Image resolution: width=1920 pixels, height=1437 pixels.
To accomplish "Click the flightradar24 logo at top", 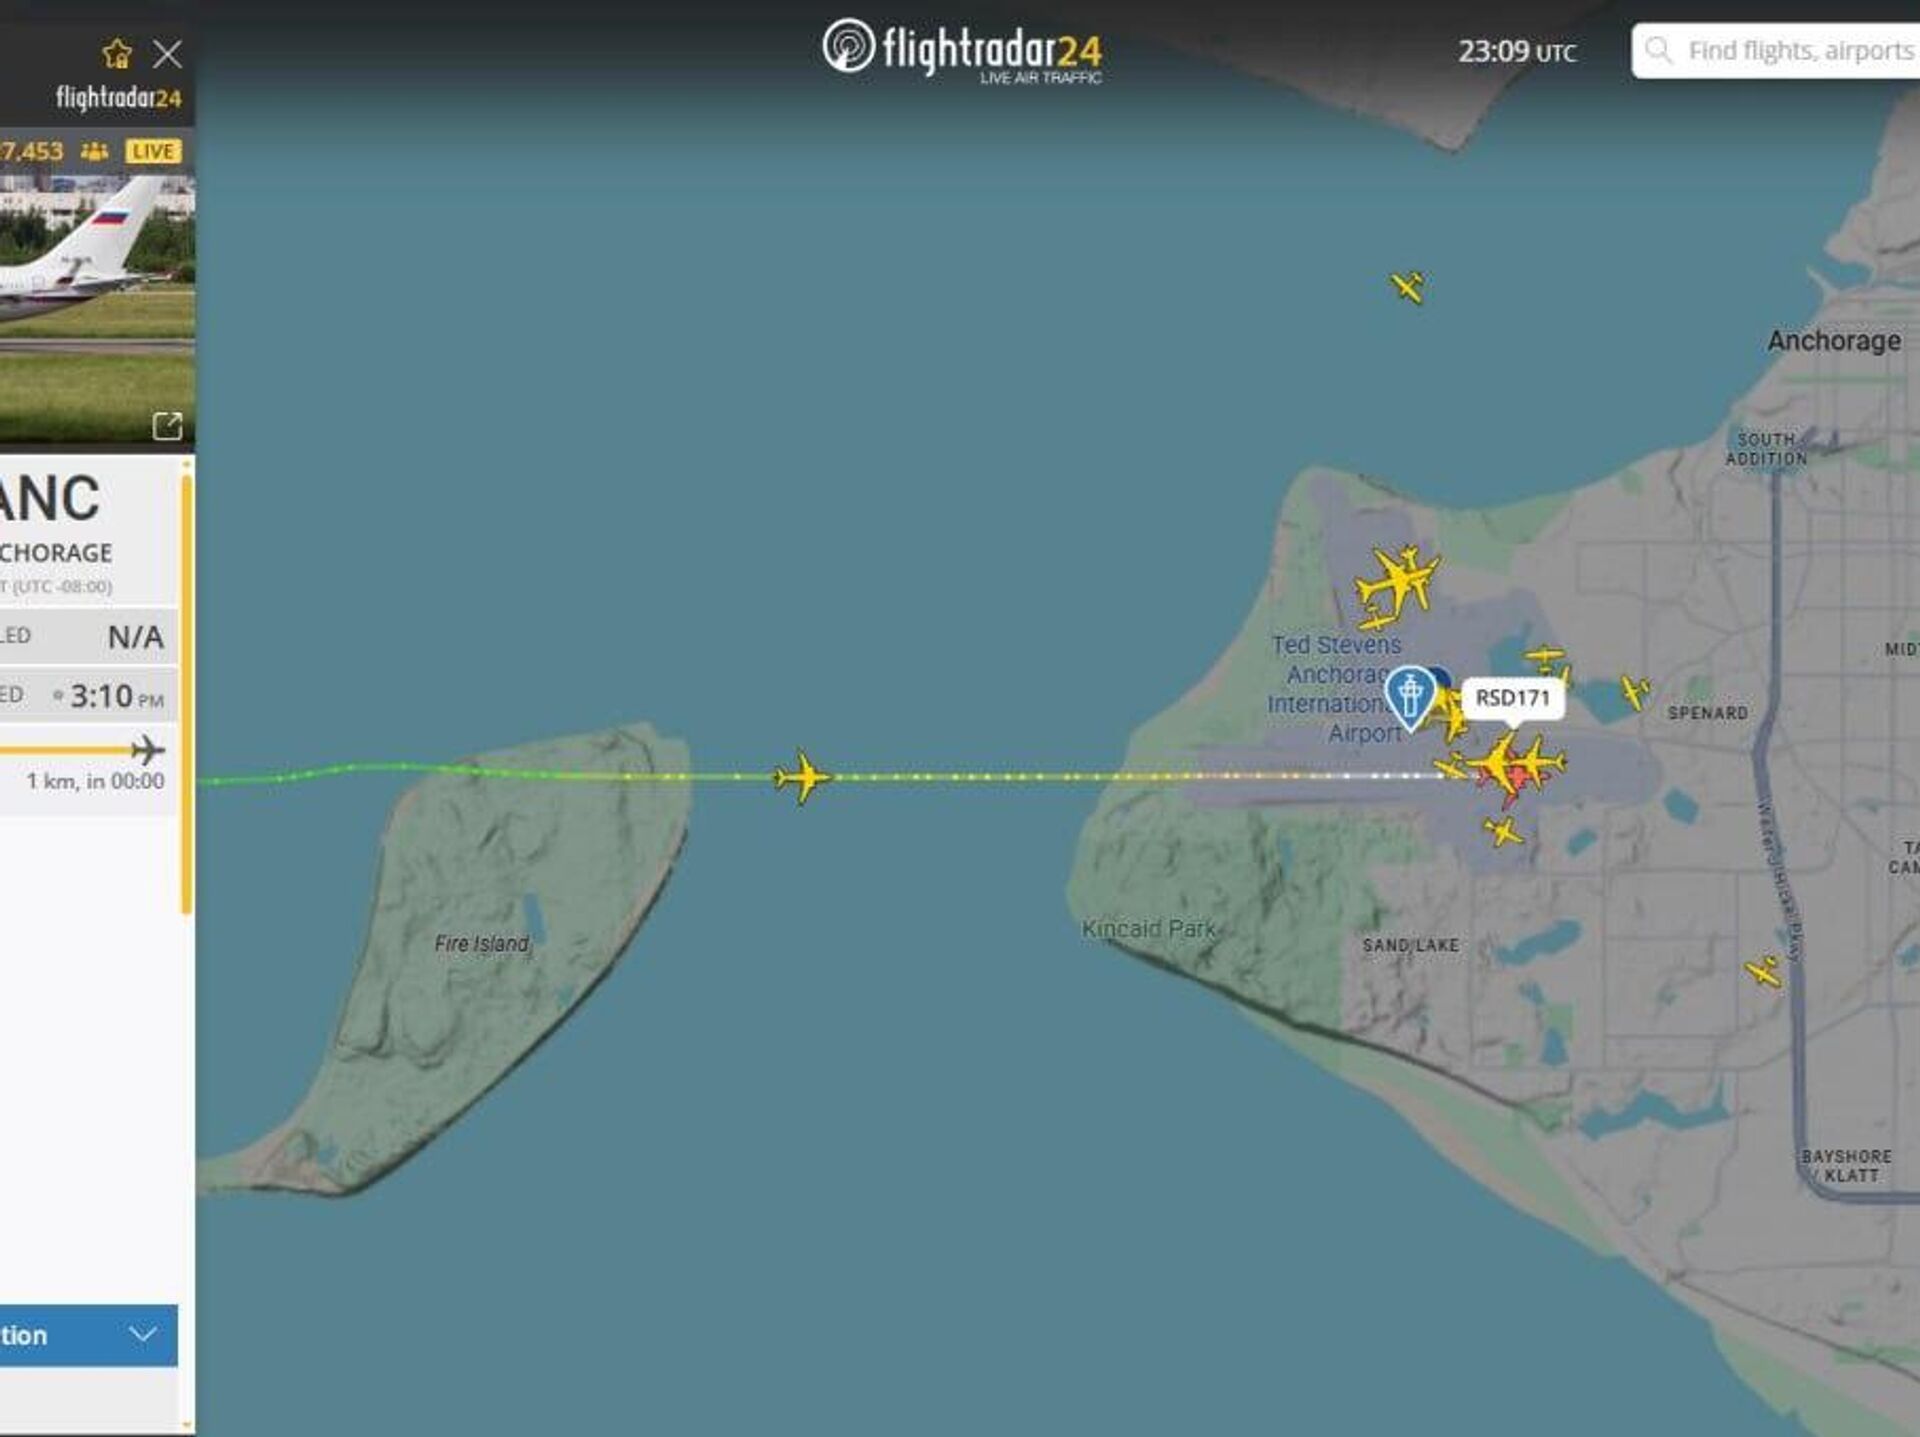I will [x=962, y=51].
